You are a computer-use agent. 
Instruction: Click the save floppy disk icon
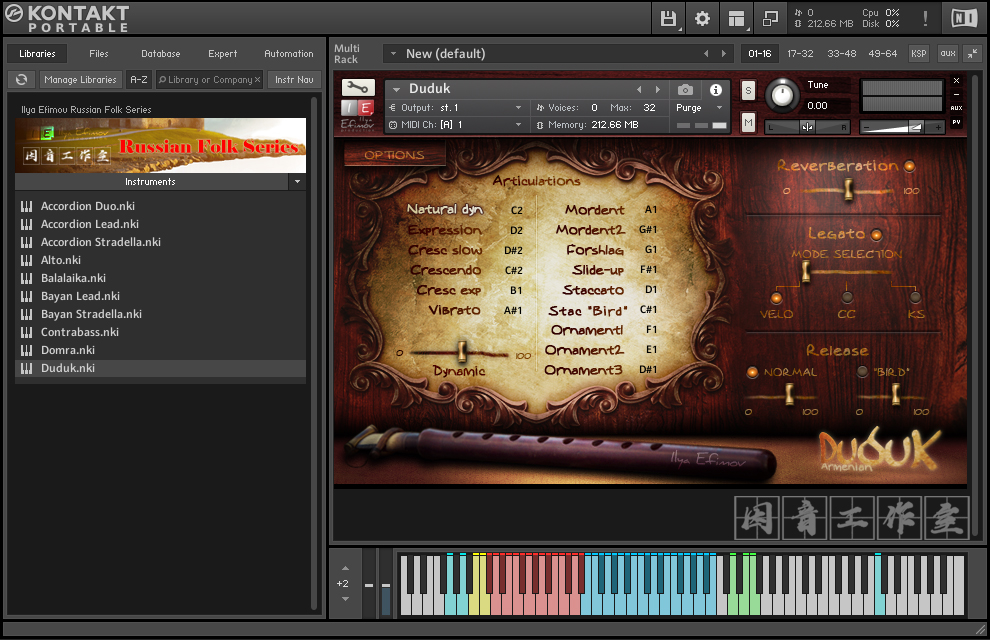coord(668,18)
